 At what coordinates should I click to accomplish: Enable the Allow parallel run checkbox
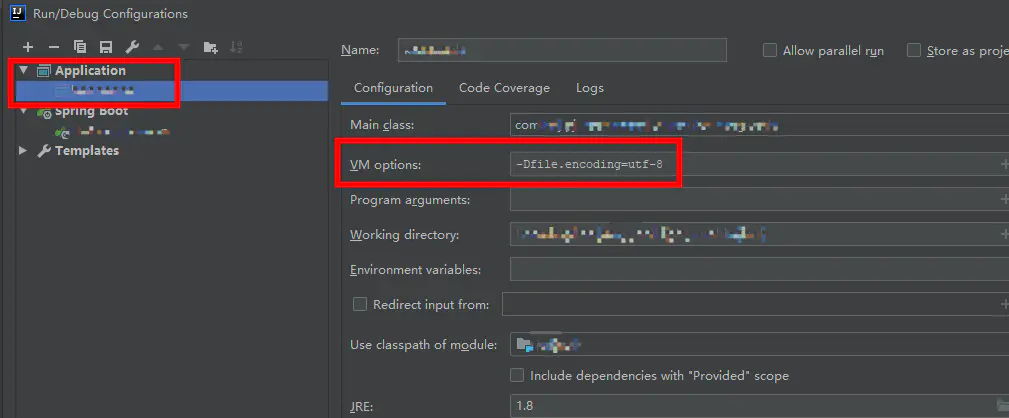tap(770, 50)
